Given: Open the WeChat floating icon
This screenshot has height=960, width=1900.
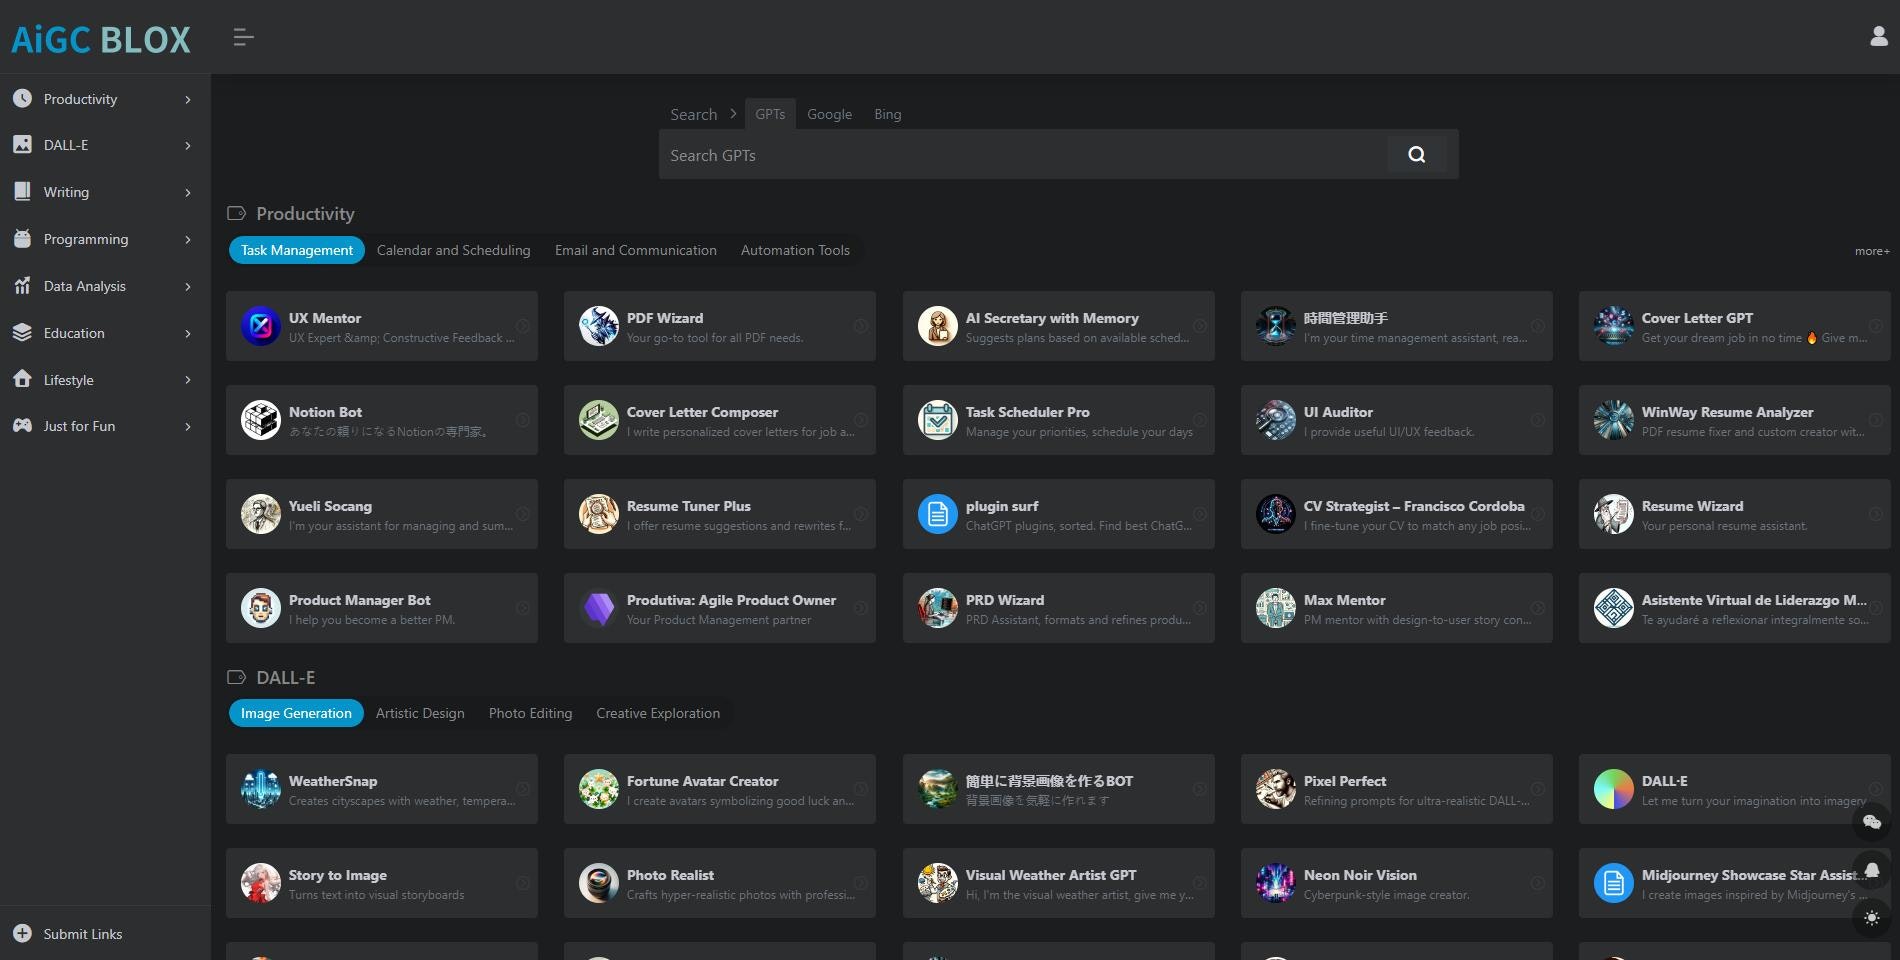Looking at the screenshot, I should pyautogui.click(x=1872, y=822).
